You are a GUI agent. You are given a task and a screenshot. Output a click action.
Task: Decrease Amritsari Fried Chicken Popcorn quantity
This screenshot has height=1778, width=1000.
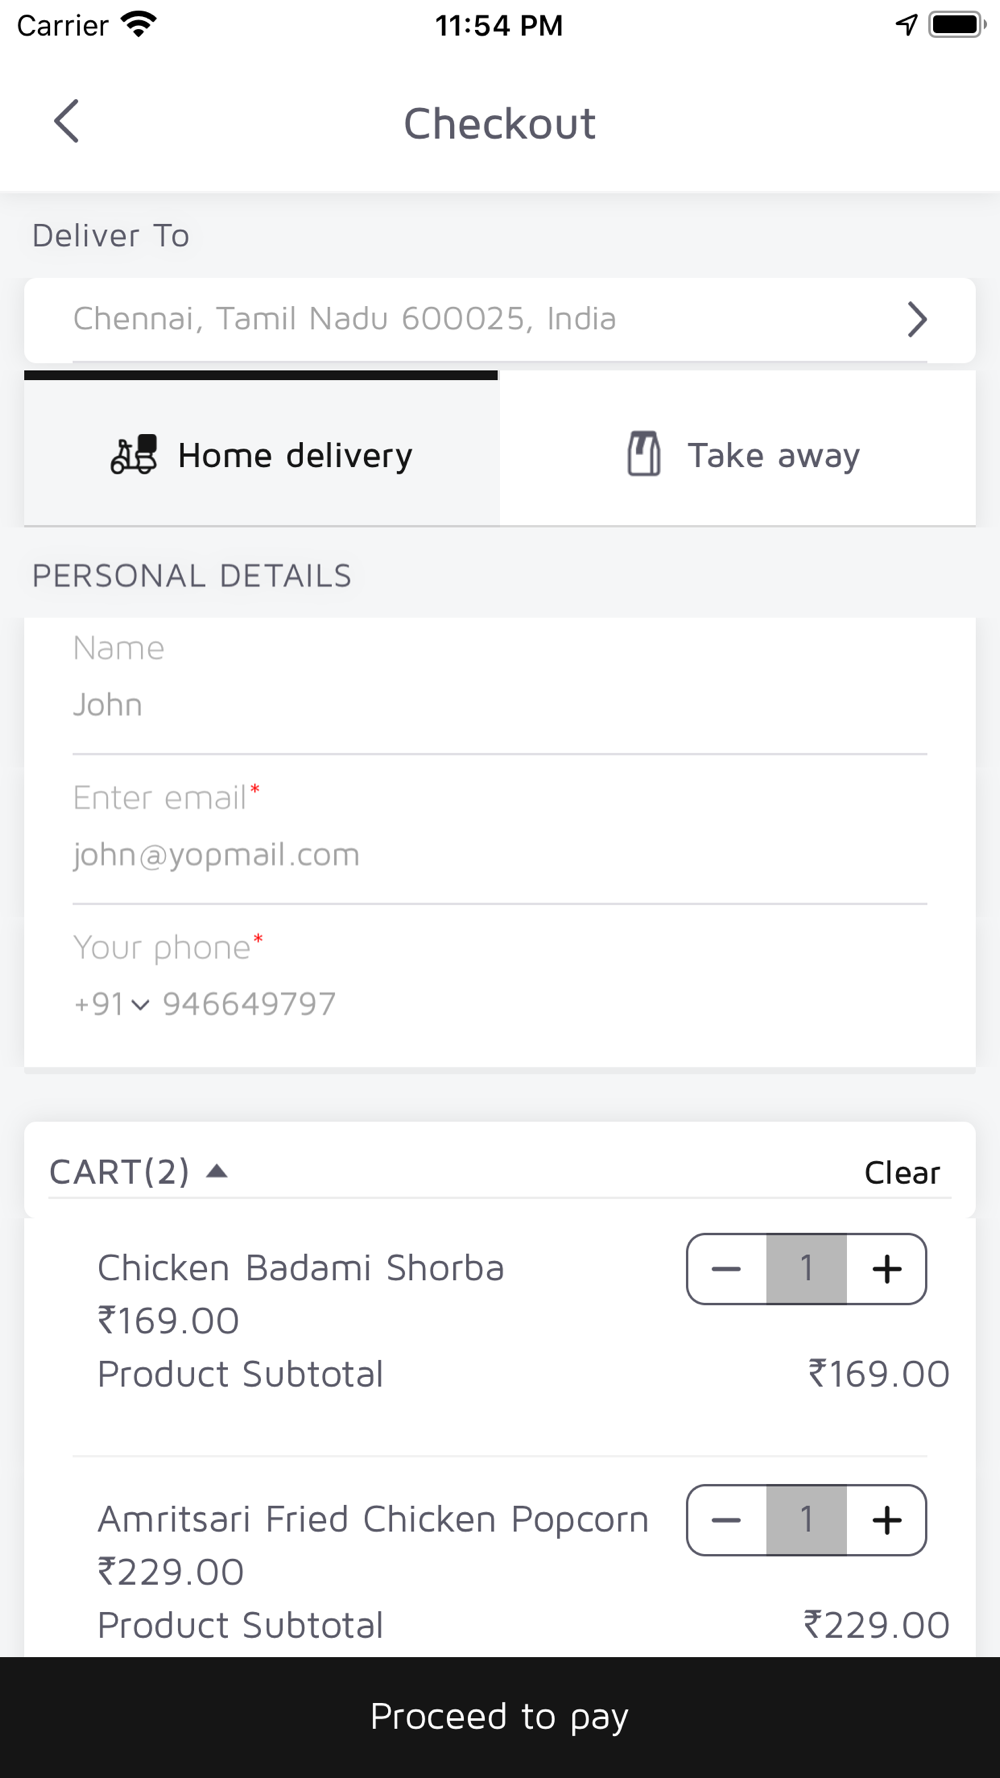point(727,1520)
